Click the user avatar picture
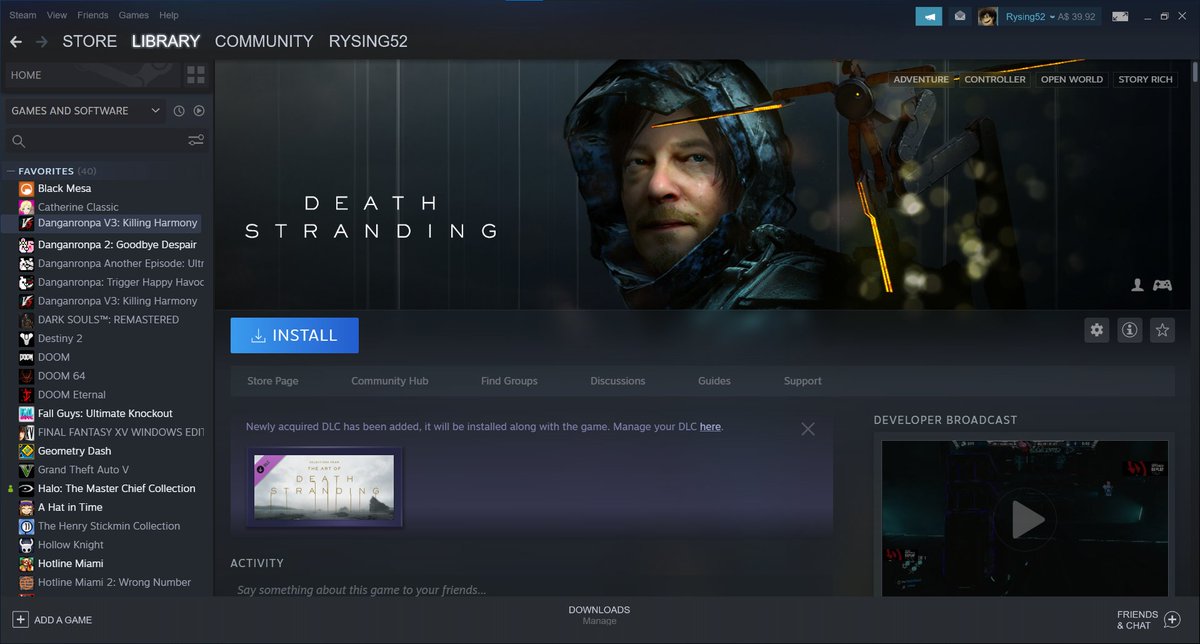The width and height of the screenshot is (1200, 644). (x=988, y=16)
